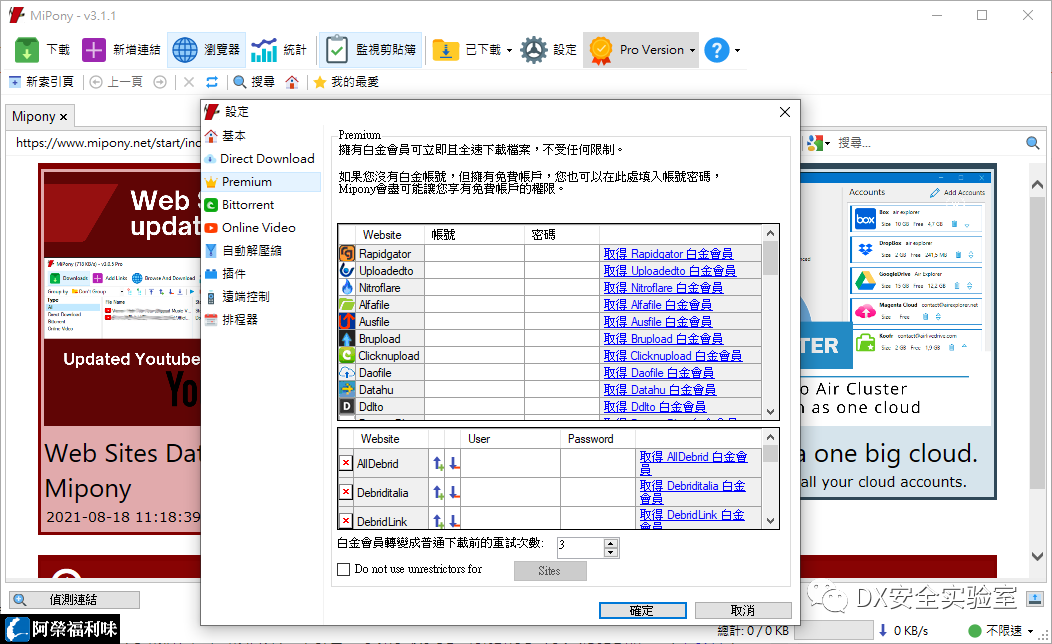Select the 遠端控制 remote control category

[x=262, y=297]
